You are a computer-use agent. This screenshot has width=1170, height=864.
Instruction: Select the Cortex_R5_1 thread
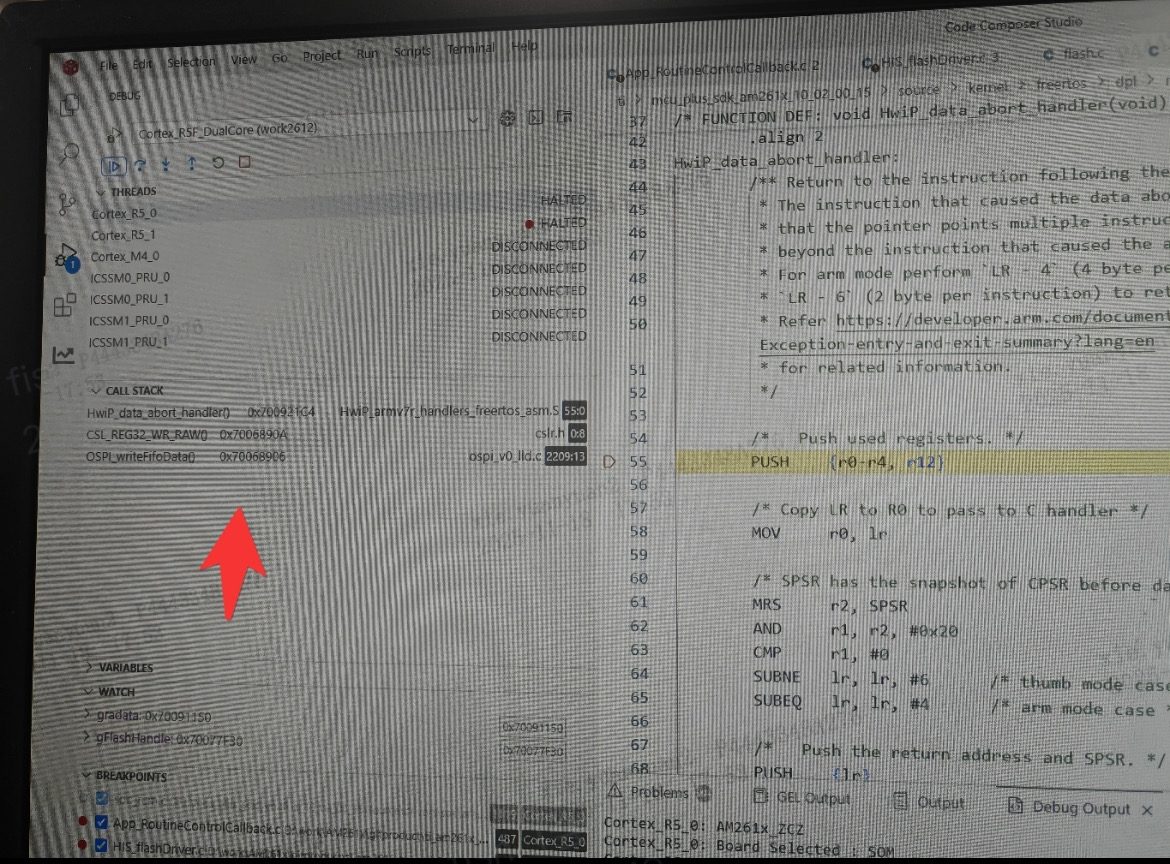coord(338,230)
